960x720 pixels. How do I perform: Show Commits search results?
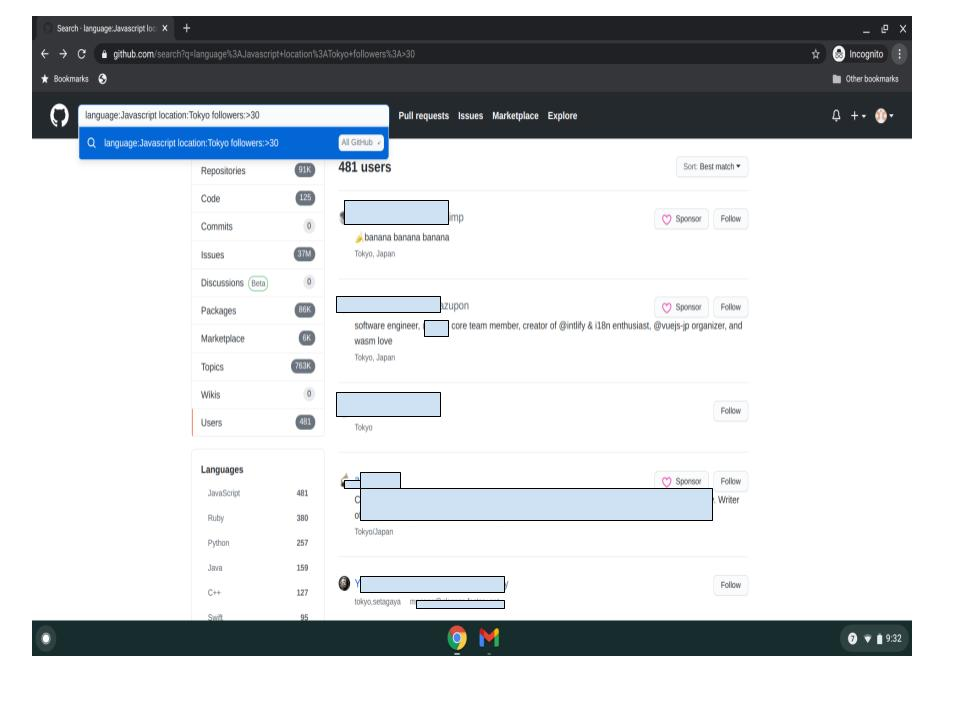pyautogui.click(x=258, y=227)
